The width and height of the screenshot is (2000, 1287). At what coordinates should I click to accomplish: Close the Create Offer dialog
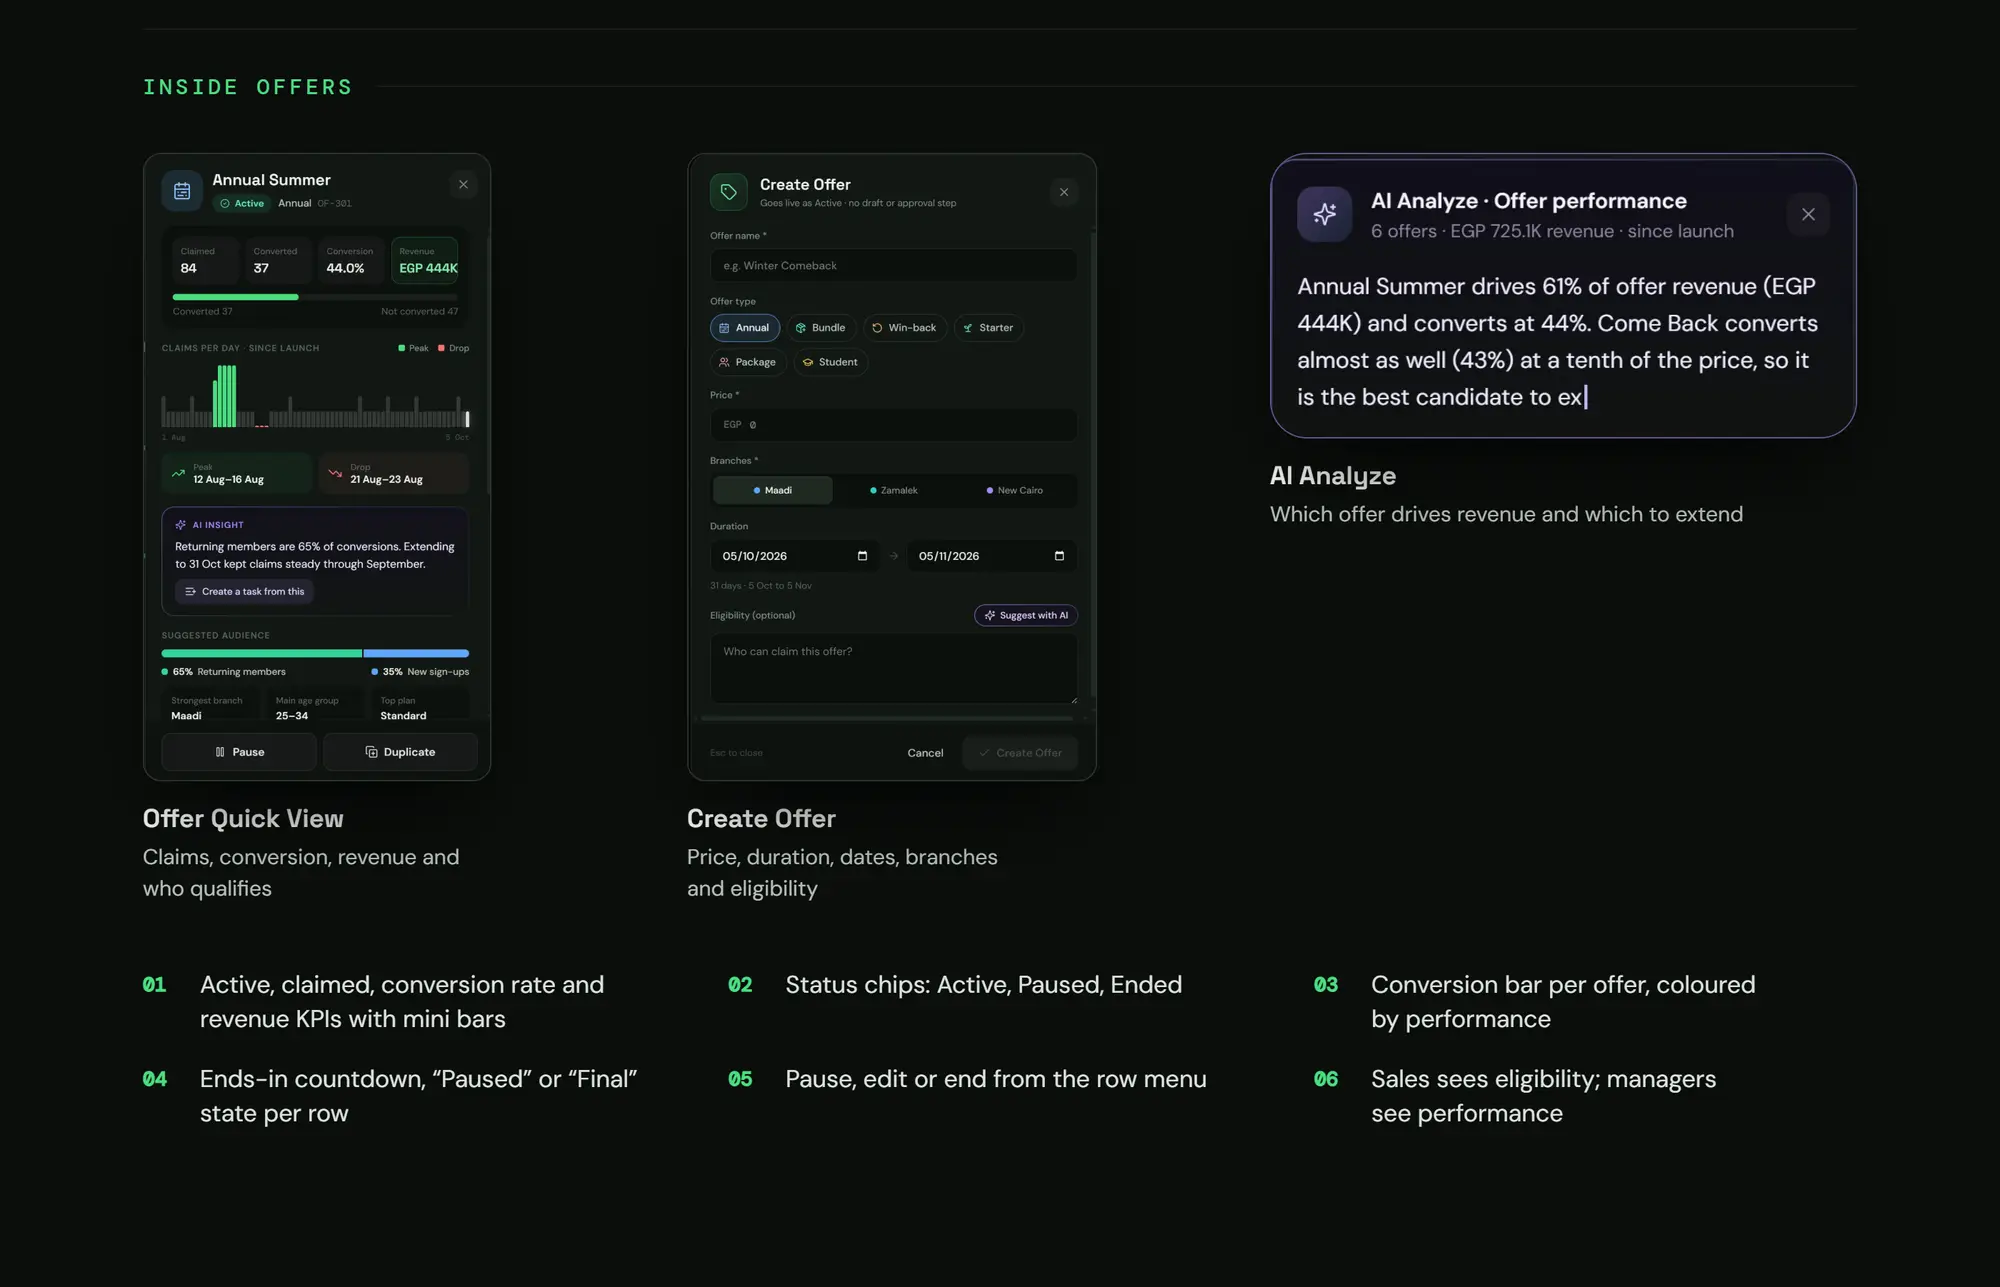(1064, 192)
